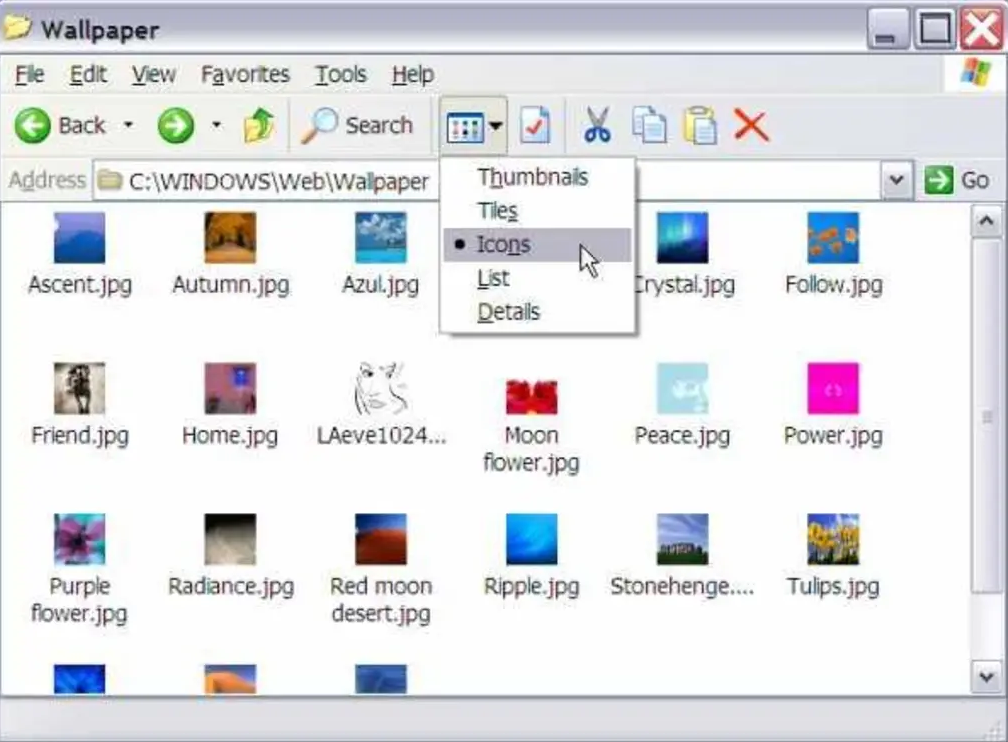Click the green Back arrow icon

point(33,126)
